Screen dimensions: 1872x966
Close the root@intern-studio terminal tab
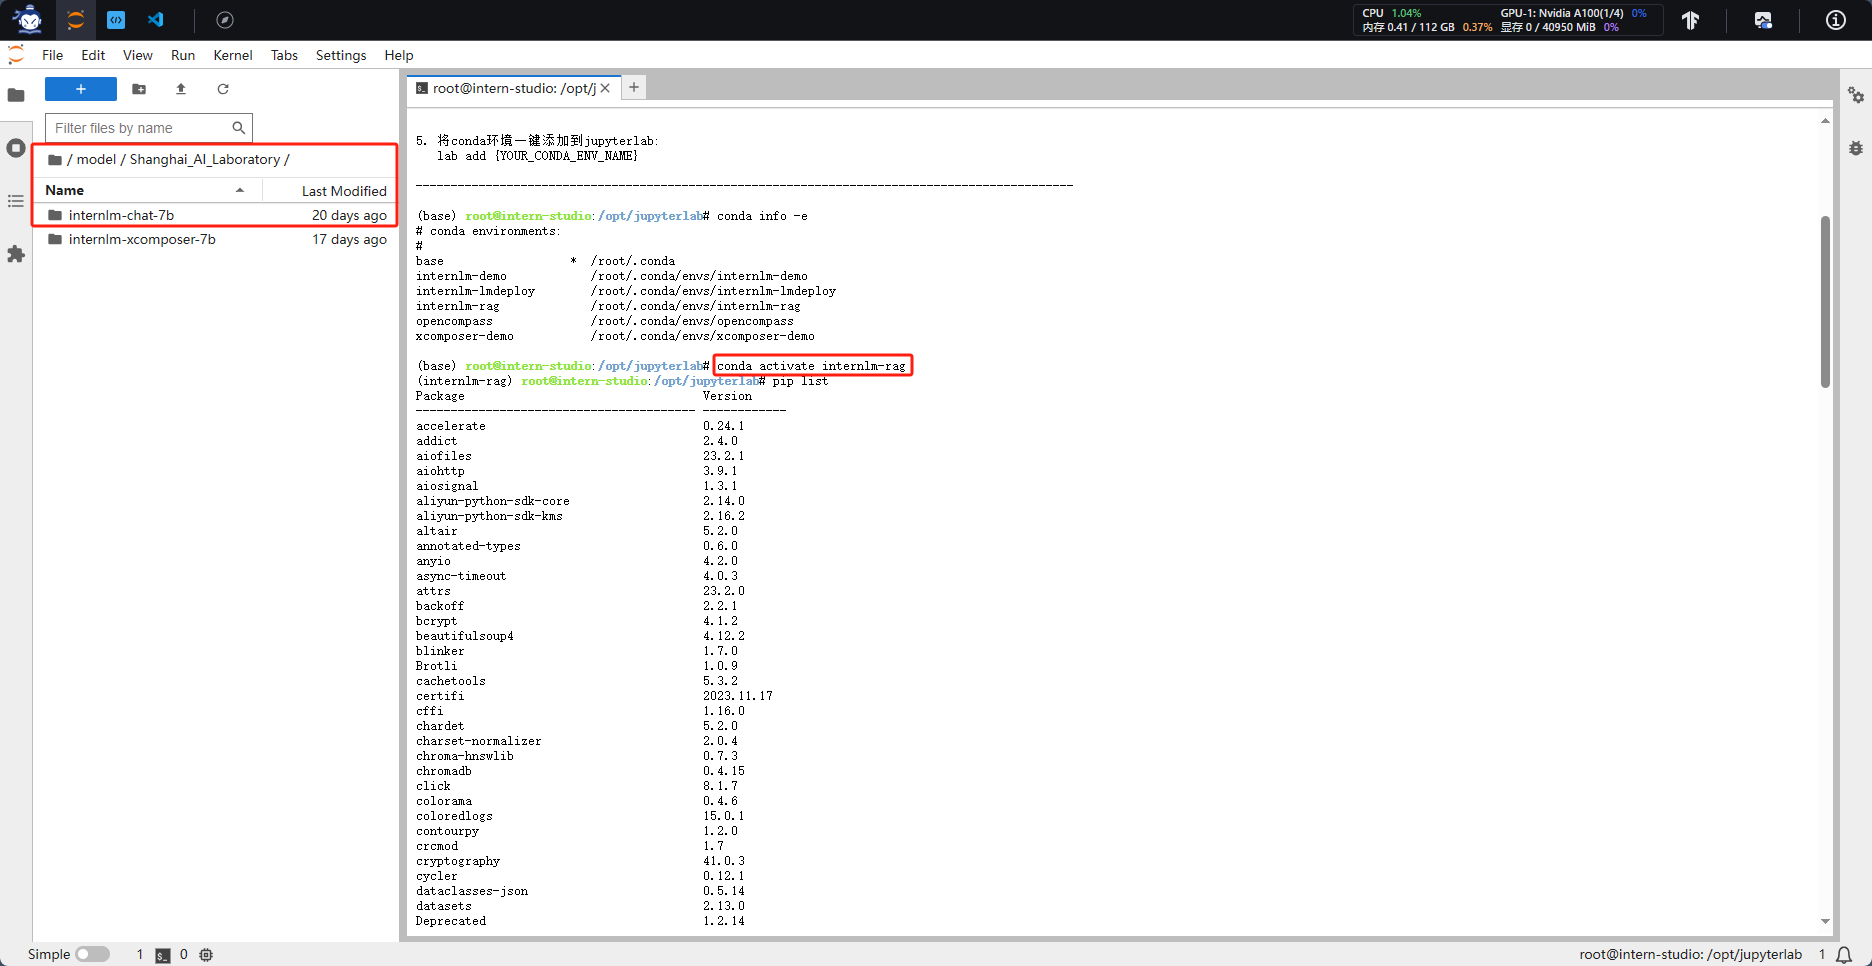coord(605,88)
